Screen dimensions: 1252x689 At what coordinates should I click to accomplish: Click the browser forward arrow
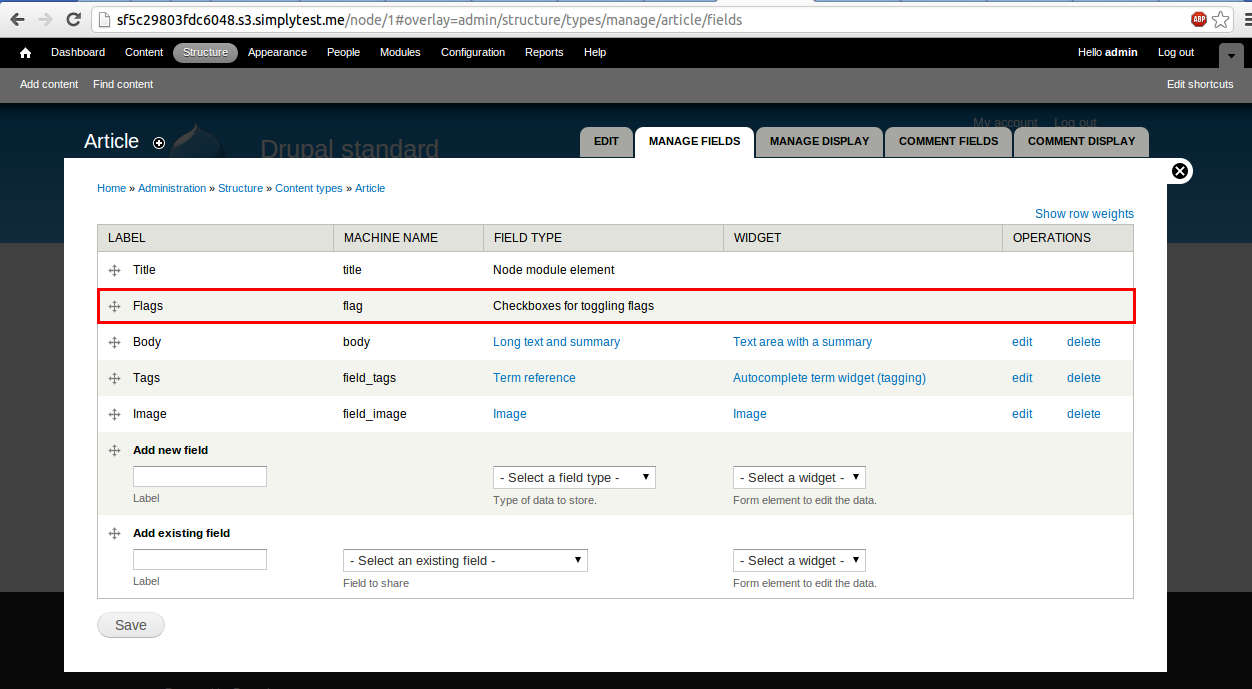pyautogui.click(x=45, y=19)
